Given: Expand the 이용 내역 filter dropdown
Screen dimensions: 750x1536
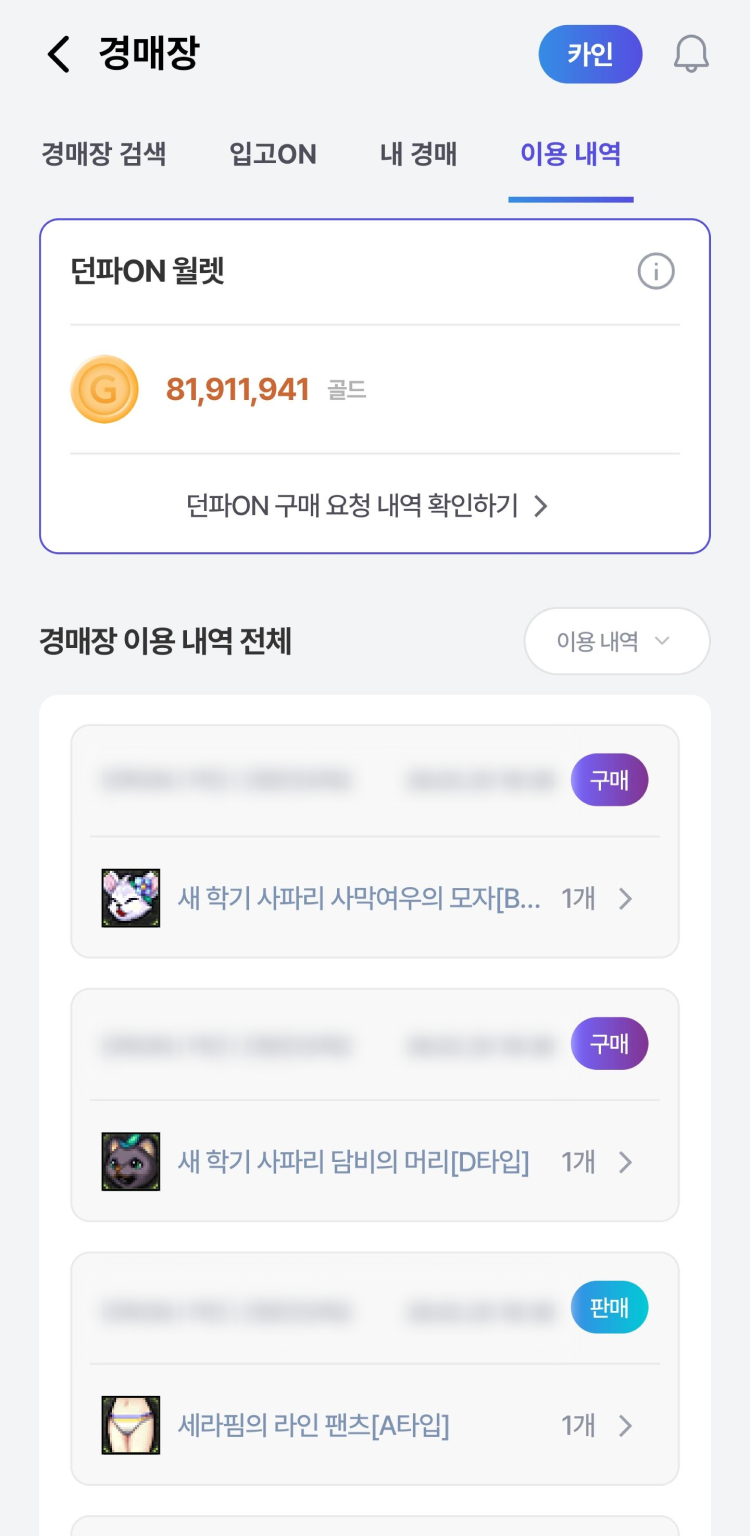Looking at the screenshot, I should tap(616, 641).
